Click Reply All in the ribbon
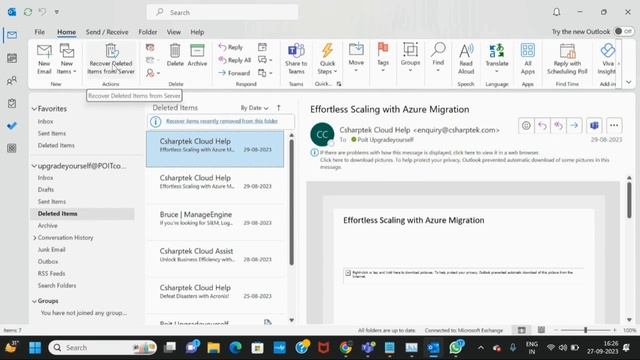The image size is (640, 360). (x=235, y=60)
